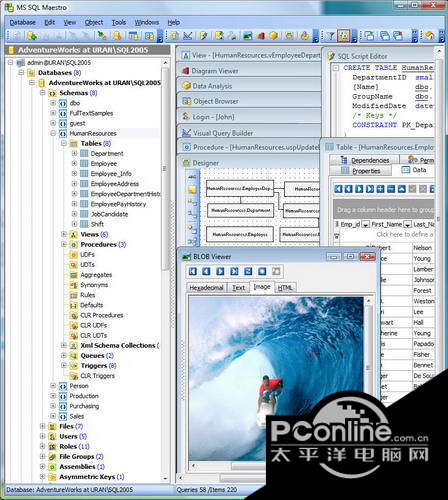The width and height of the screenshot is (448, 500).
Task: Click delete record minus button in Table navigator
Action: [391, 189]
